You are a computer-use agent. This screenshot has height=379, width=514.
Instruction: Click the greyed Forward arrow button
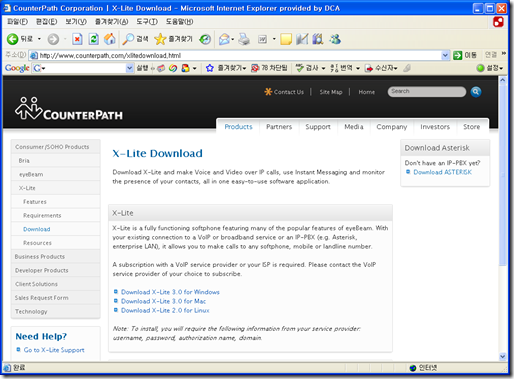click(53, 39)
